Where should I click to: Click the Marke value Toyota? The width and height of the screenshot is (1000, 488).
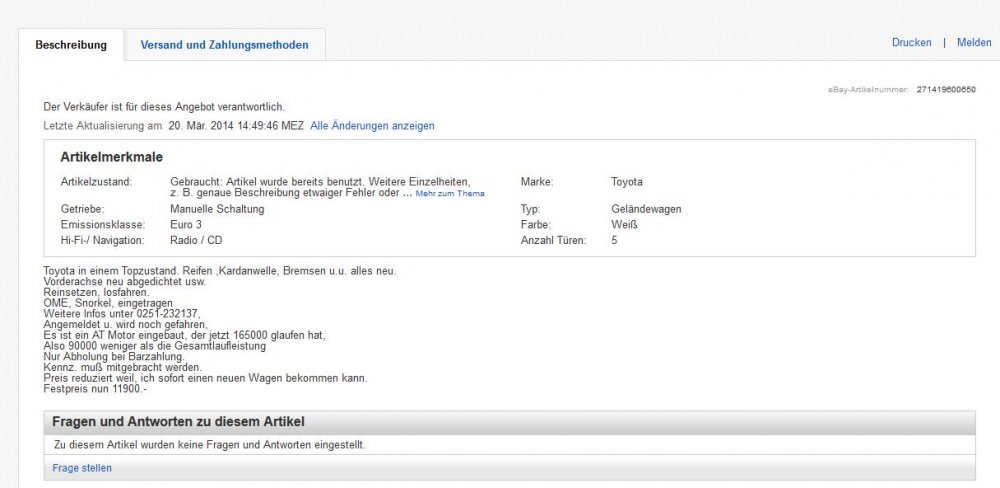coord(627,182)
